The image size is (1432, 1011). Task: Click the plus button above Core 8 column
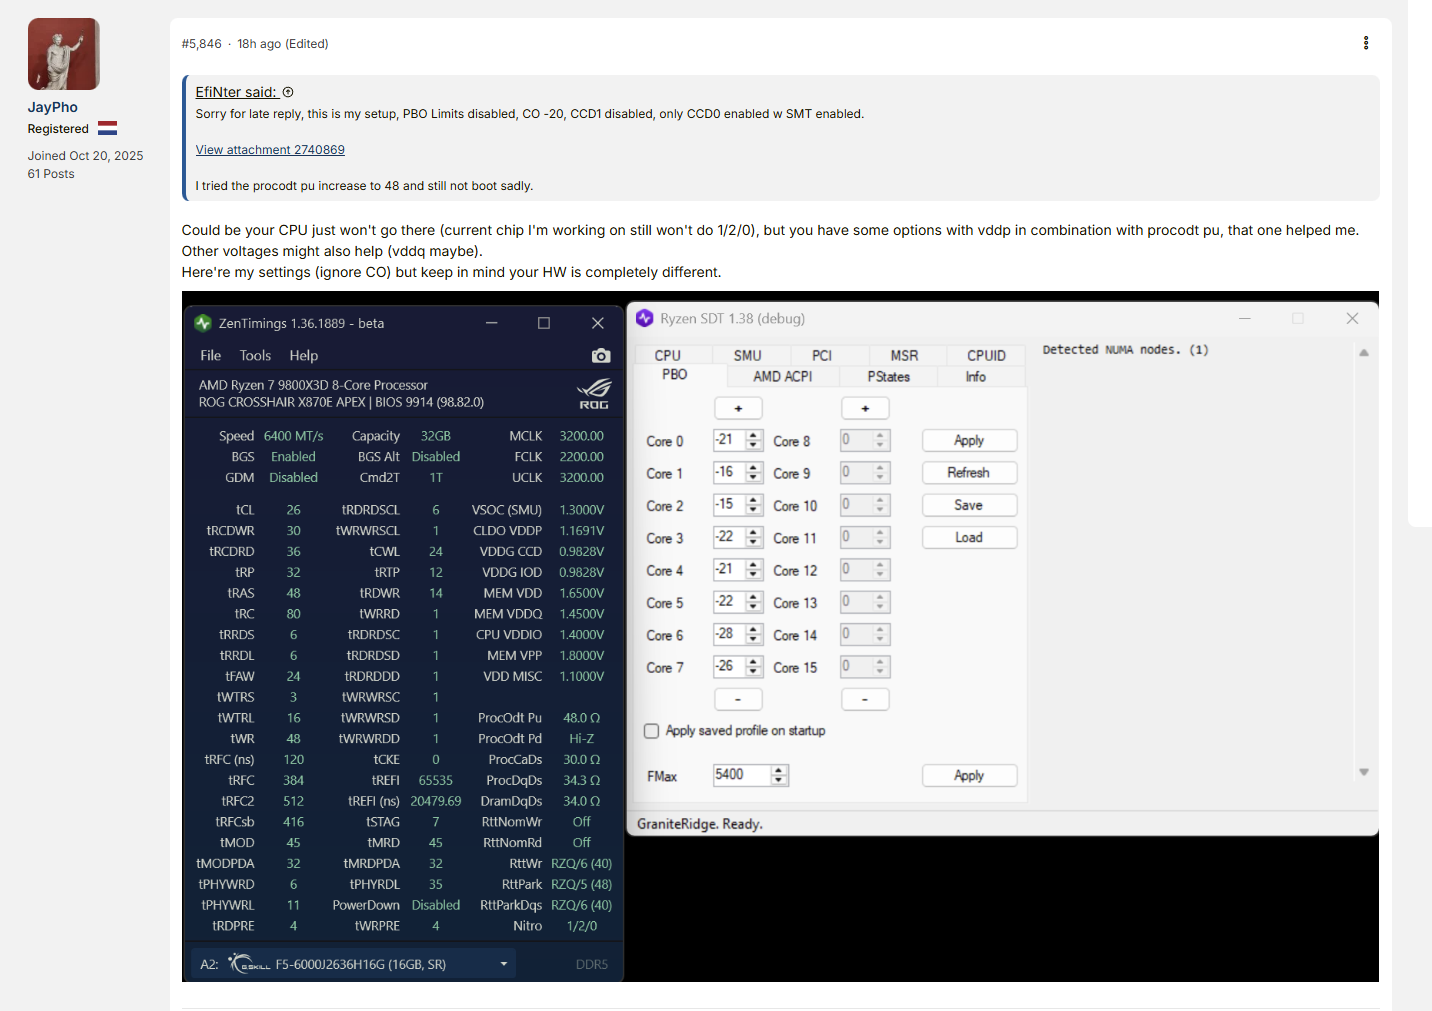865,408
